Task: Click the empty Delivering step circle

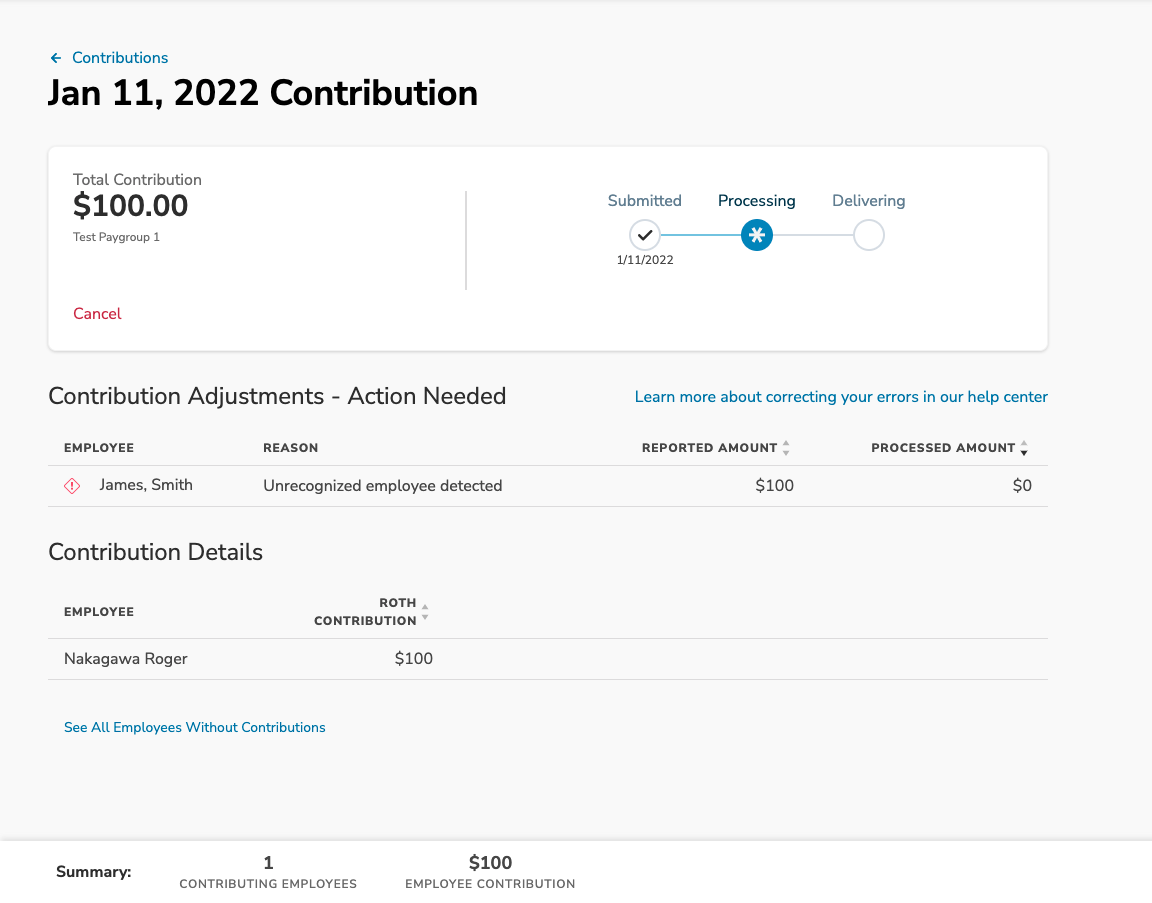Action: pyautogui.click(x=868, y=235)
